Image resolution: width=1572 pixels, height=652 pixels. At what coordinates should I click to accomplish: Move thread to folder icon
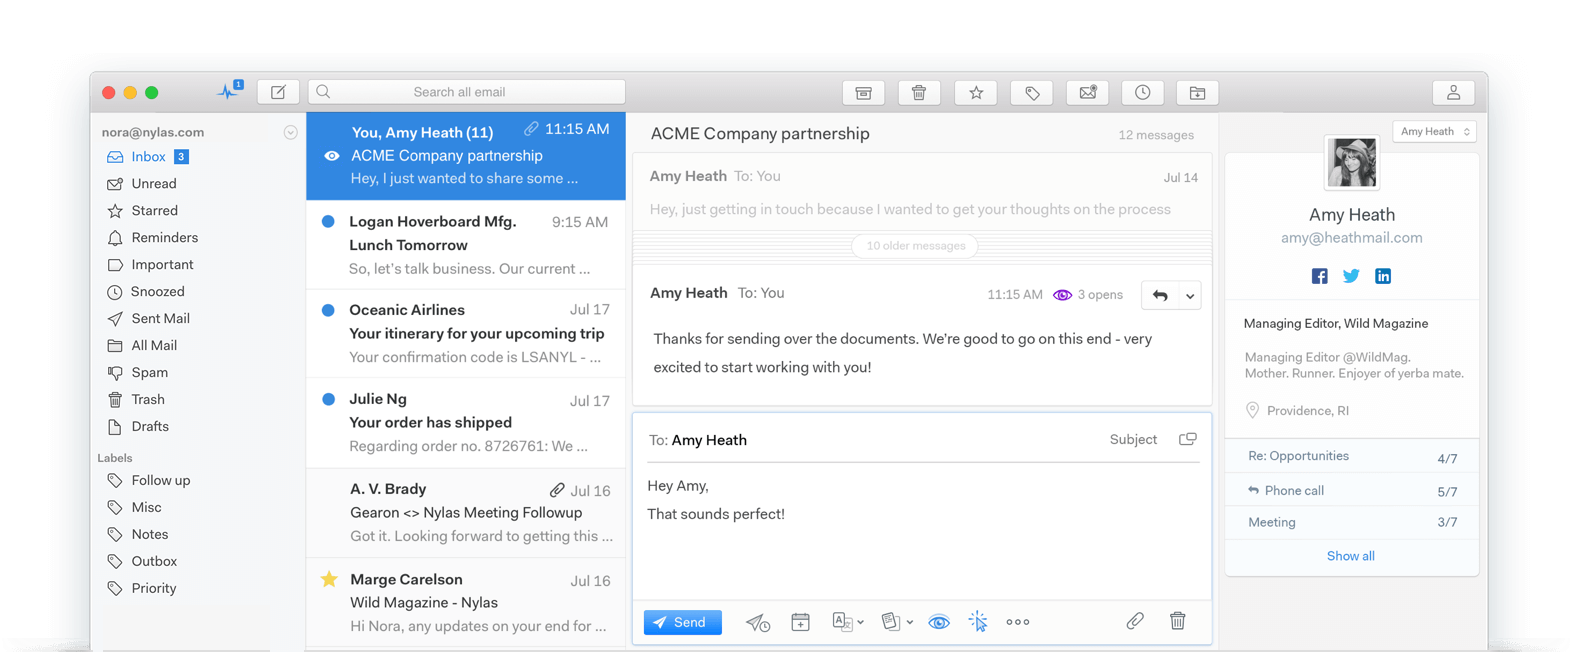coord(1197,93)
